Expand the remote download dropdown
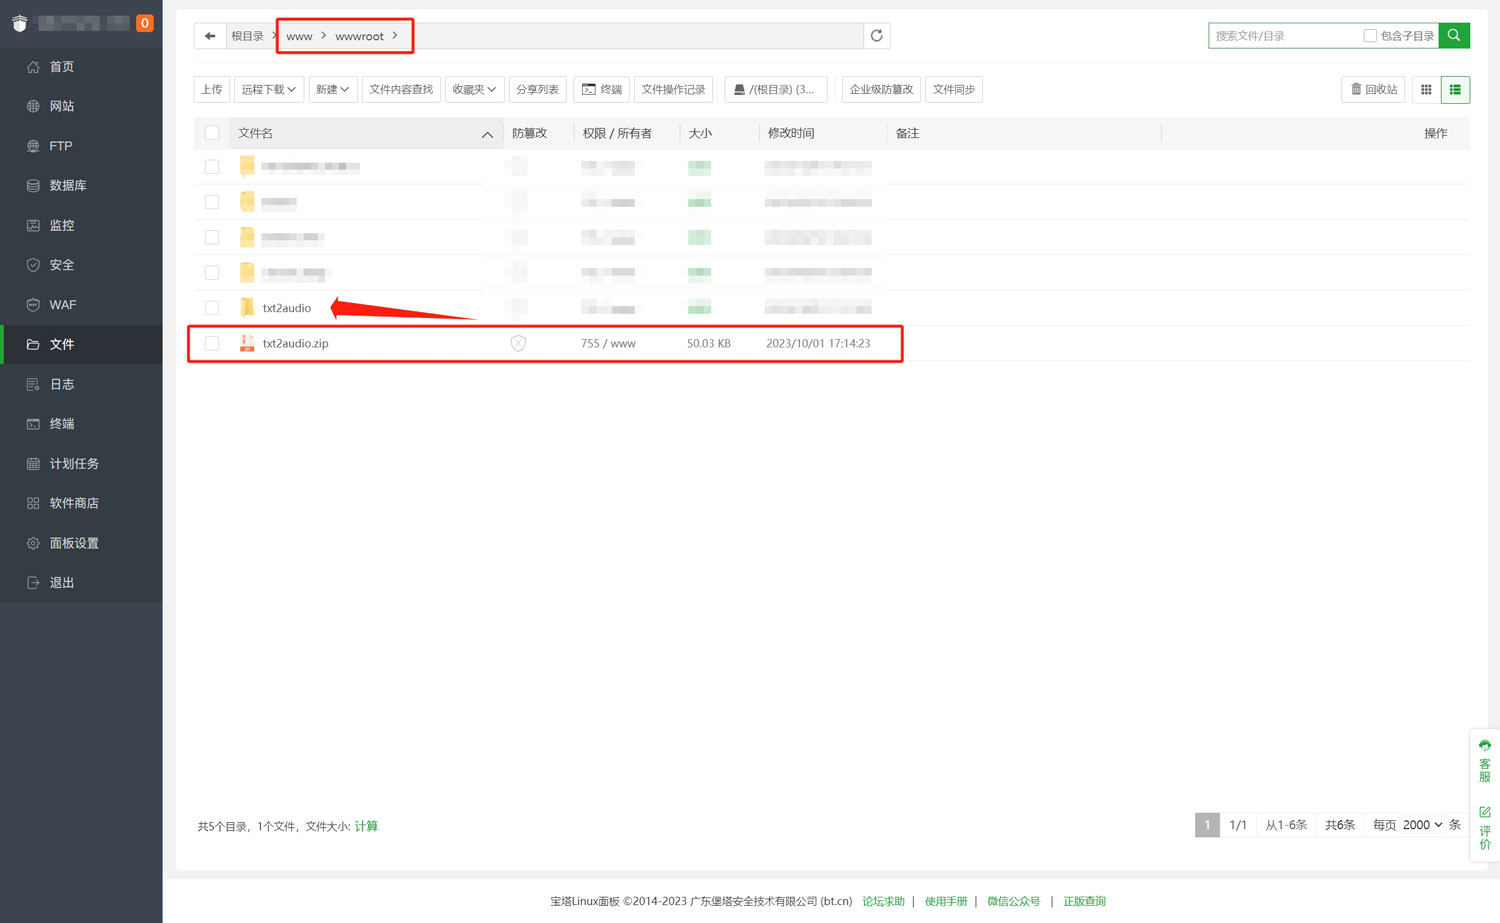The image size is (1500, 923). 268,90
